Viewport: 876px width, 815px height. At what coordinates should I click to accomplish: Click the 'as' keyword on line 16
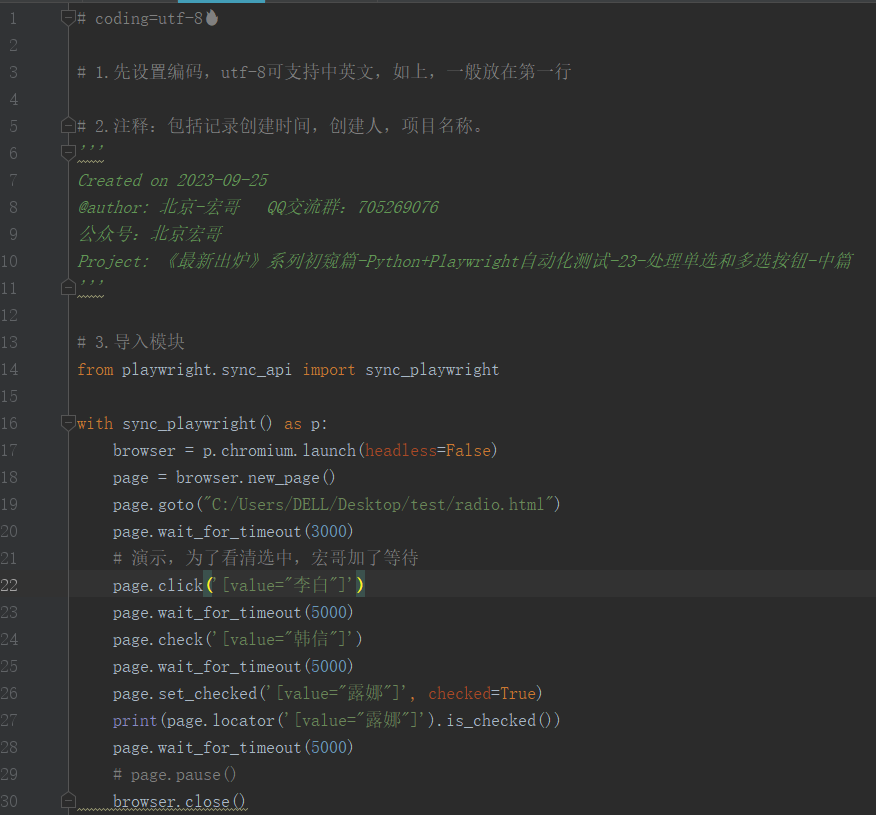click(293, 423)
